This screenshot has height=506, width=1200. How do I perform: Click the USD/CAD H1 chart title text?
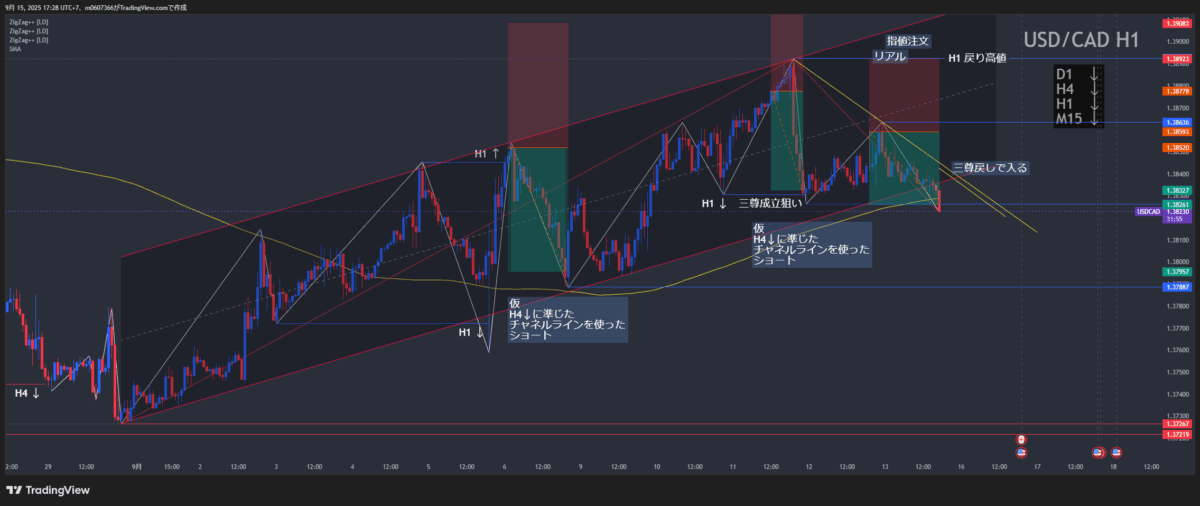tap(1082, 40)
